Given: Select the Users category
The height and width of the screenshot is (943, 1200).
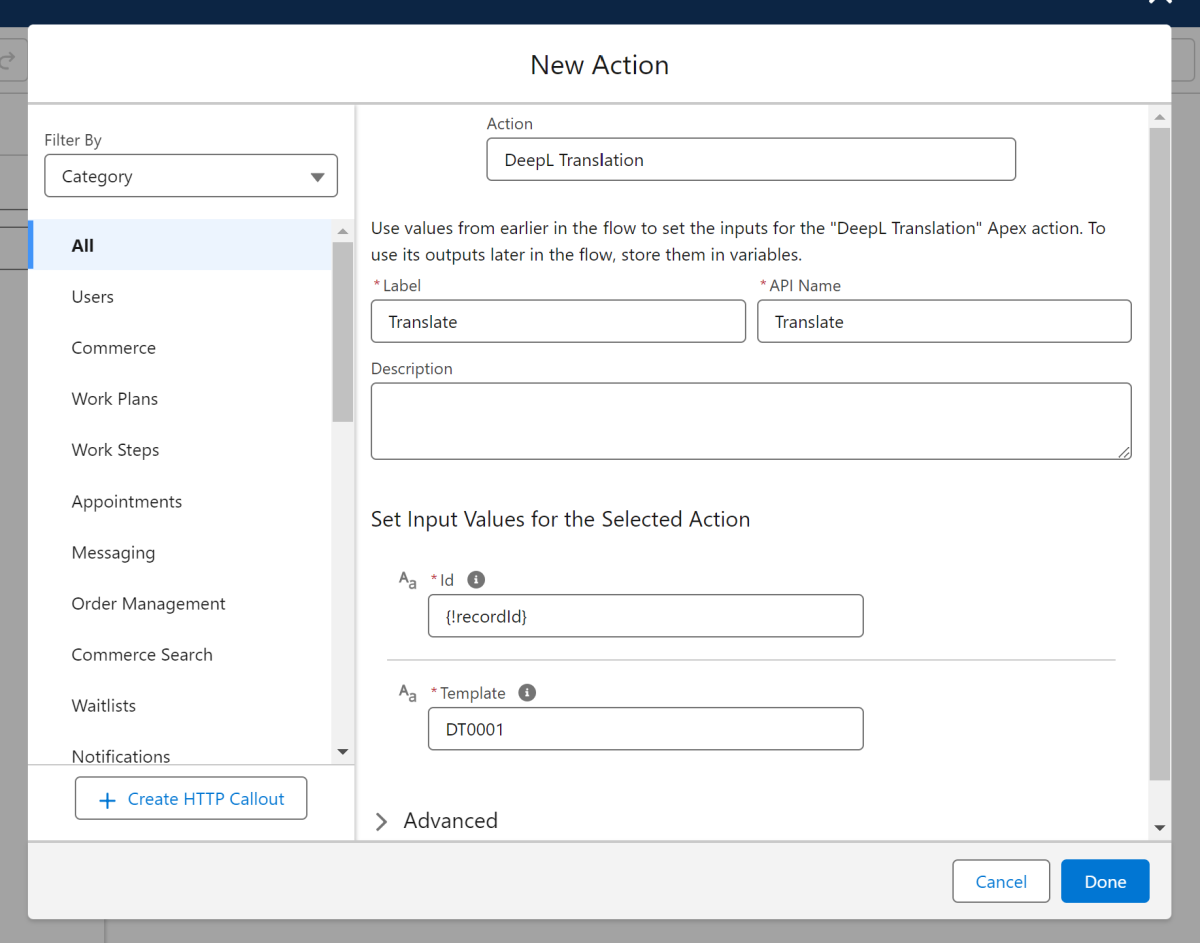Looking at the screenshot, I should 93,297.
